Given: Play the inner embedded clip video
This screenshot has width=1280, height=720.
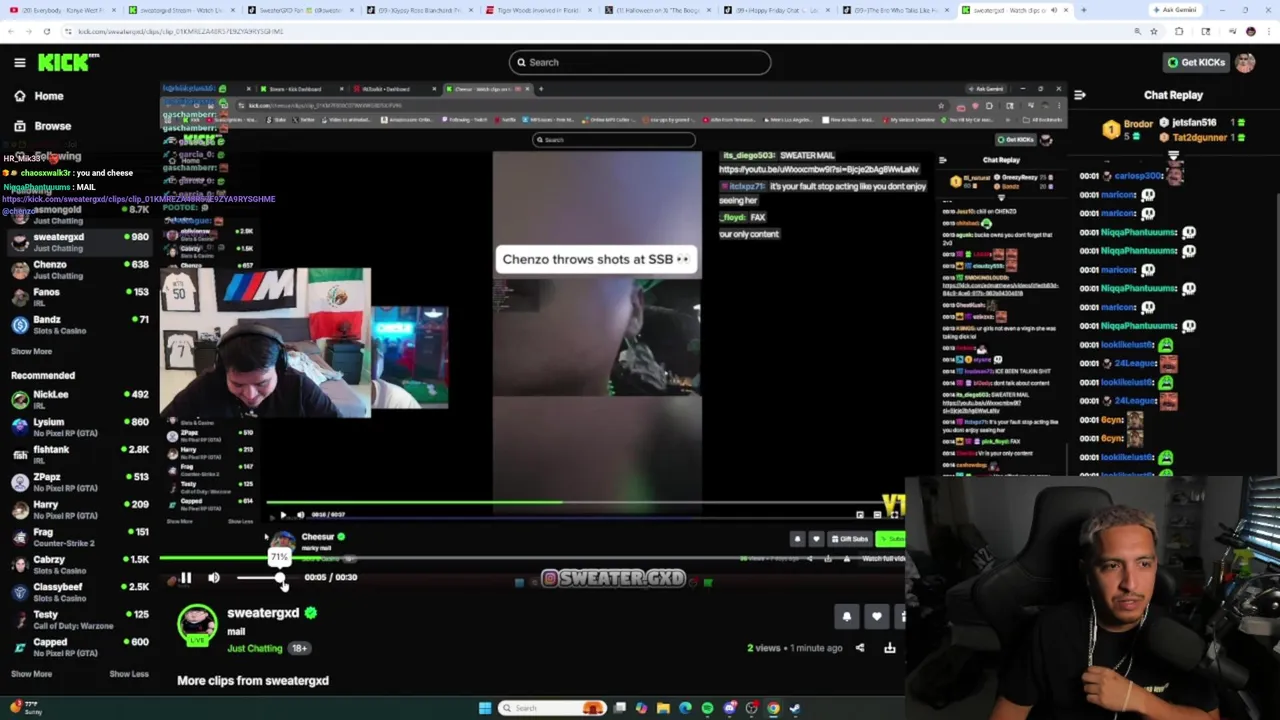Looking at the screenshot, I should tap(283, 515).
